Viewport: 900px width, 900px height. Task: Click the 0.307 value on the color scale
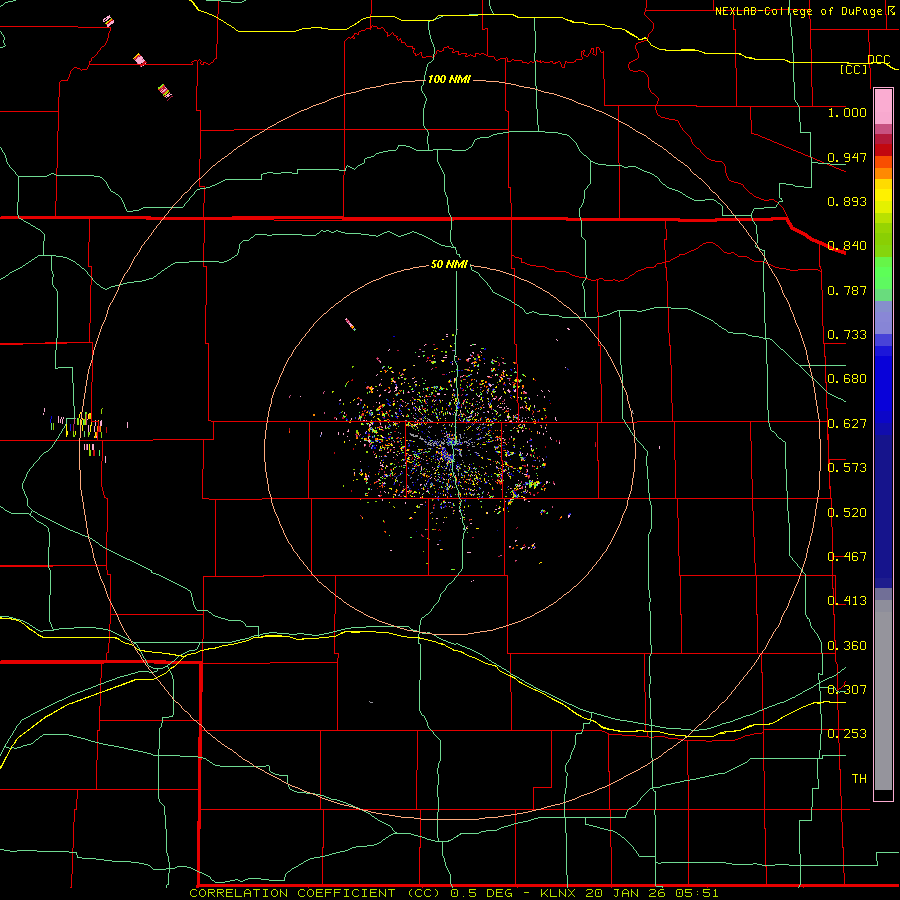tap(847, 689)
